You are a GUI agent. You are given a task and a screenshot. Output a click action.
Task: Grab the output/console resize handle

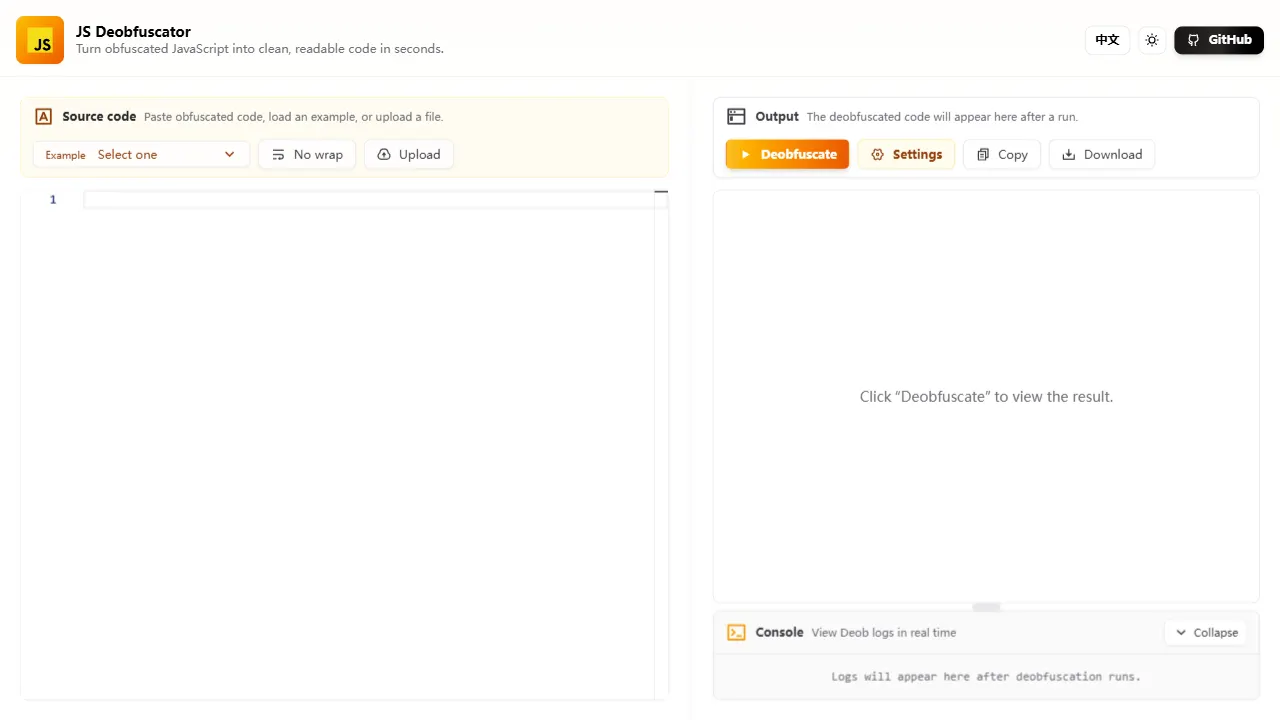point(986,607)
